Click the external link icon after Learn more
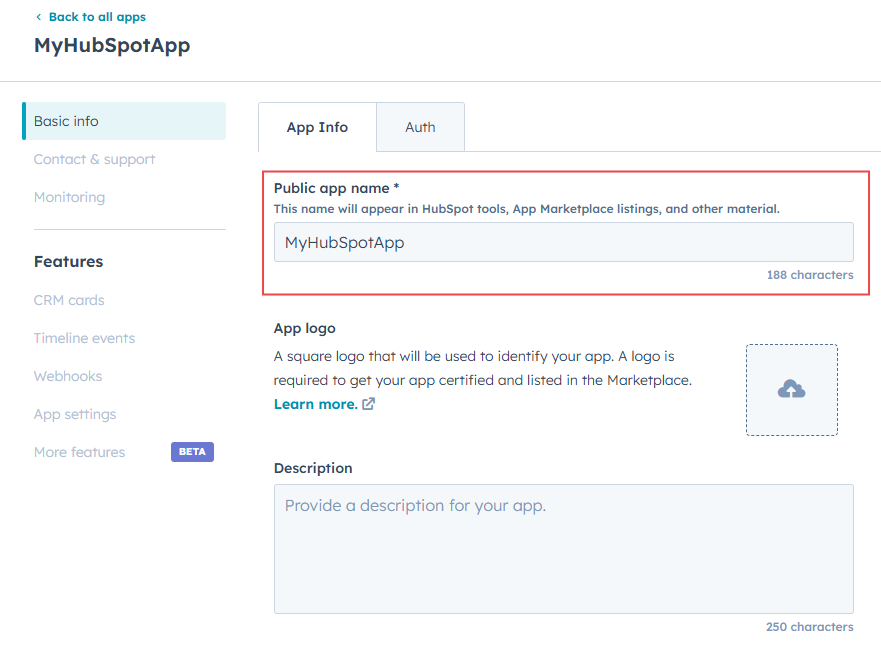This screenshot has width=881, height=657. [368, 404]
